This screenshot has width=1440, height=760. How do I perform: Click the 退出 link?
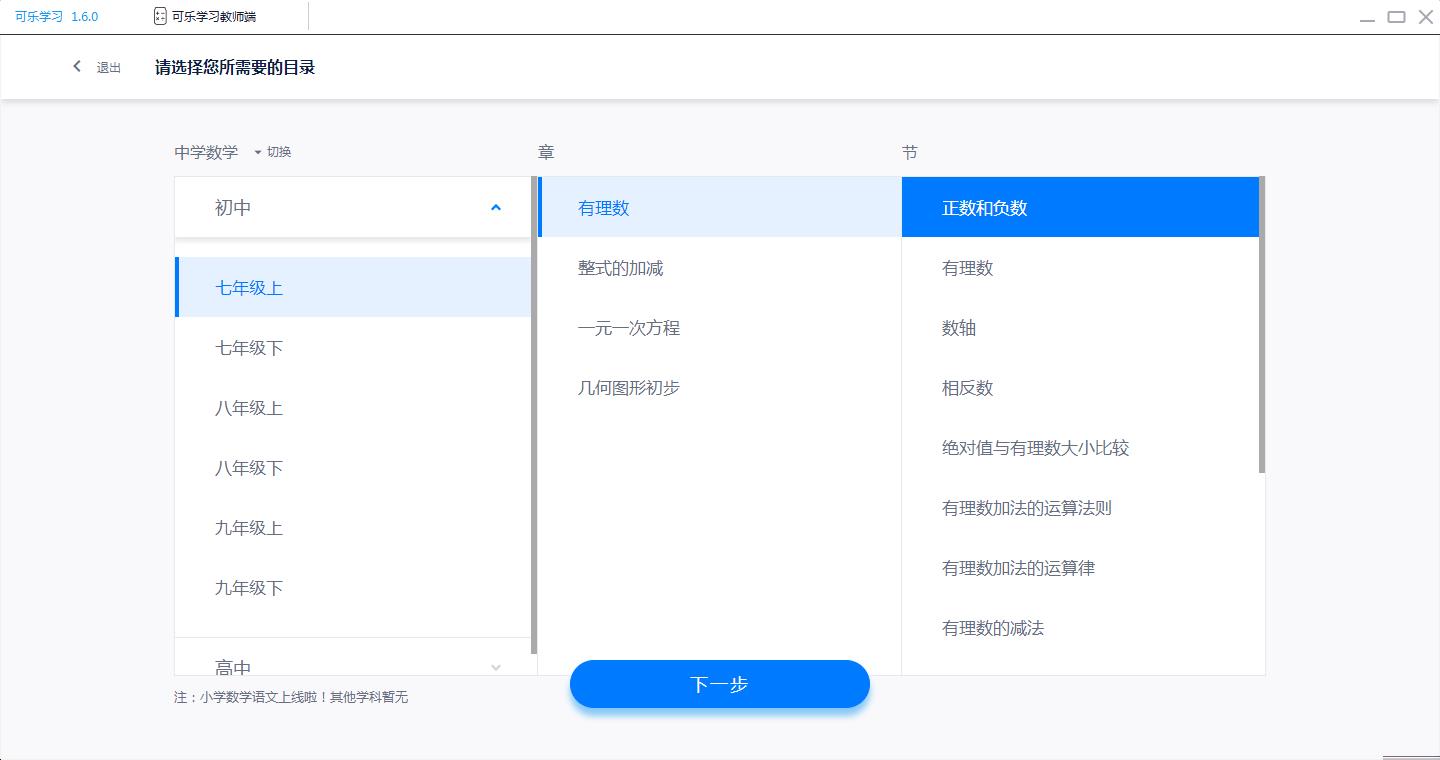click(108, 68)
